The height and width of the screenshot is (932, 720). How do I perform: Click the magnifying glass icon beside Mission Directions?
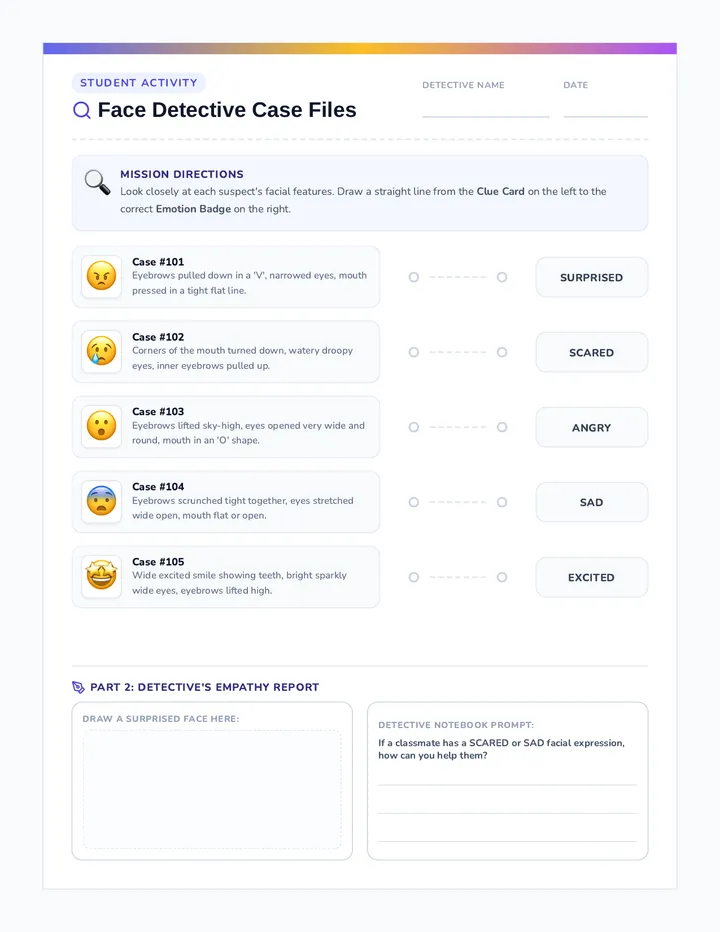pos(98,182)
